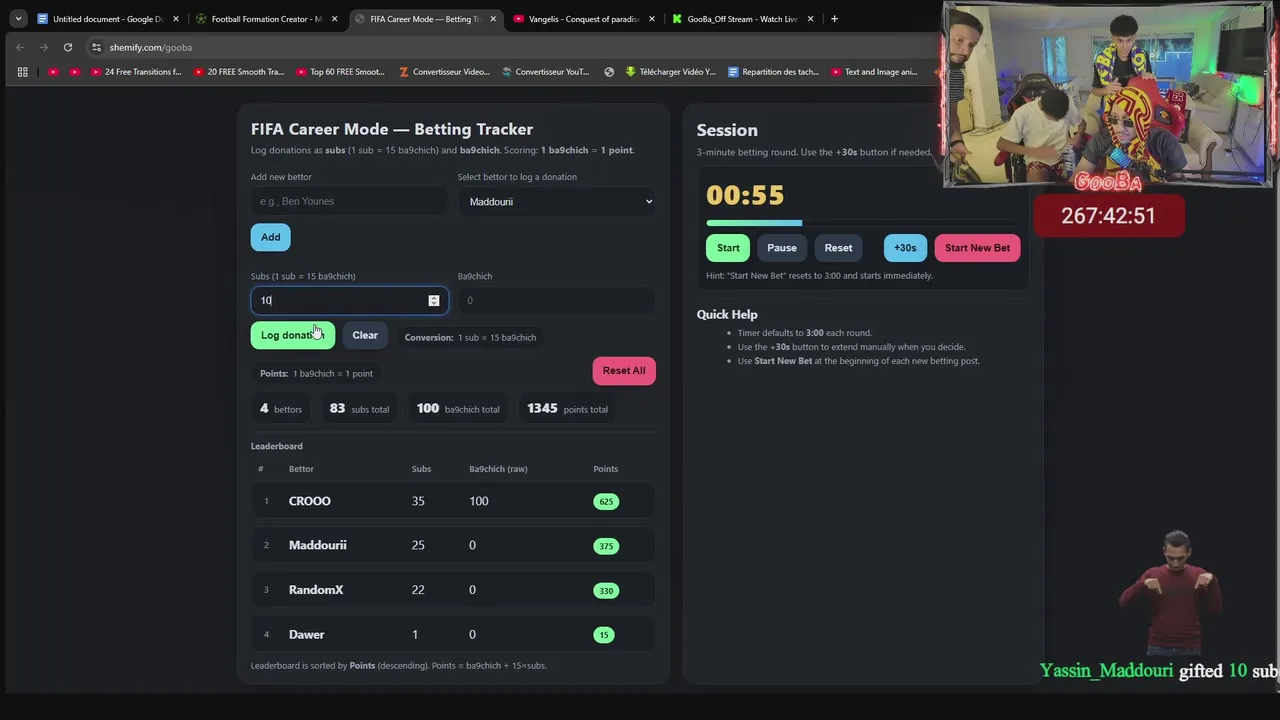Click the Ba9chich amount input field
Image resolution: width=1280 pixels, height=720 pixels.
(x=557, y=300)
